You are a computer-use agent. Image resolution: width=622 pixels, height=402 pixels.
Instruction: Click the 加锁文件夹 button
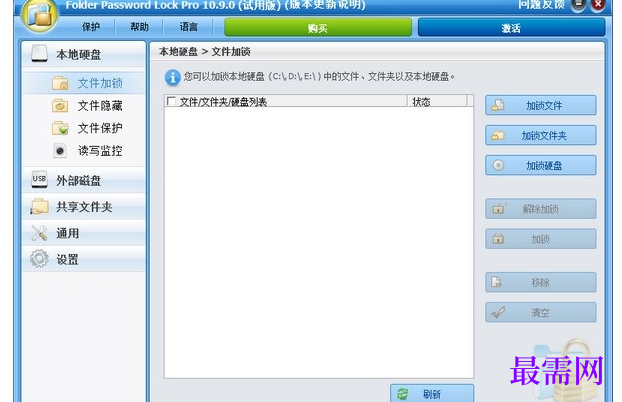(x=541, y=135)
